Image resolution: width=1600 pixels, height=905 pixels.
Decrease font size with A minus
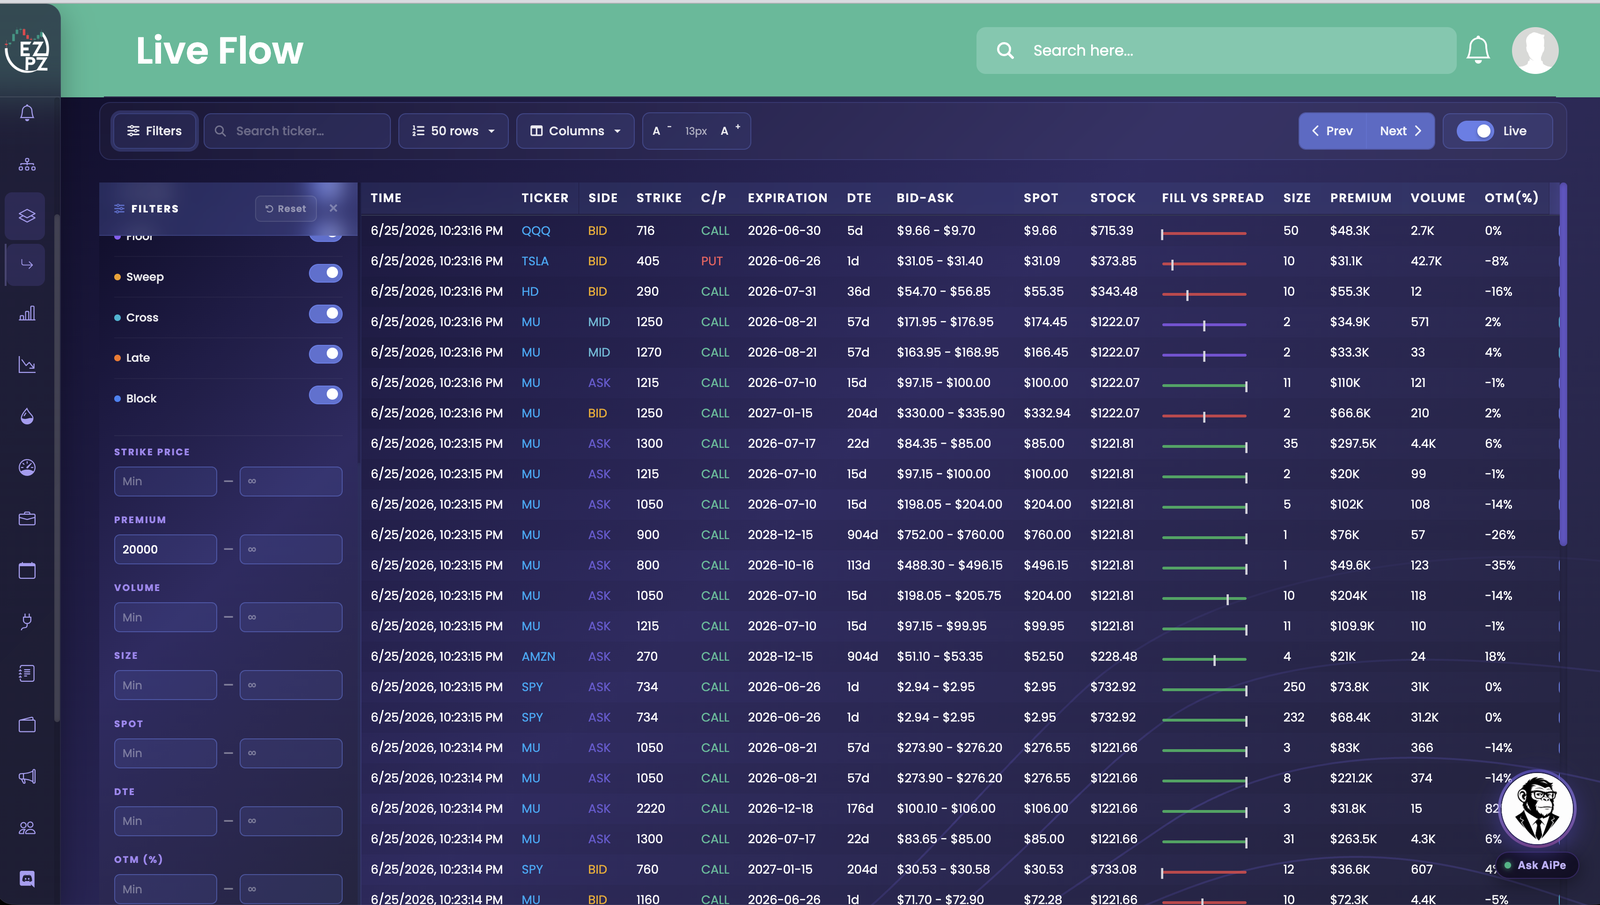(x=661, y=130)
